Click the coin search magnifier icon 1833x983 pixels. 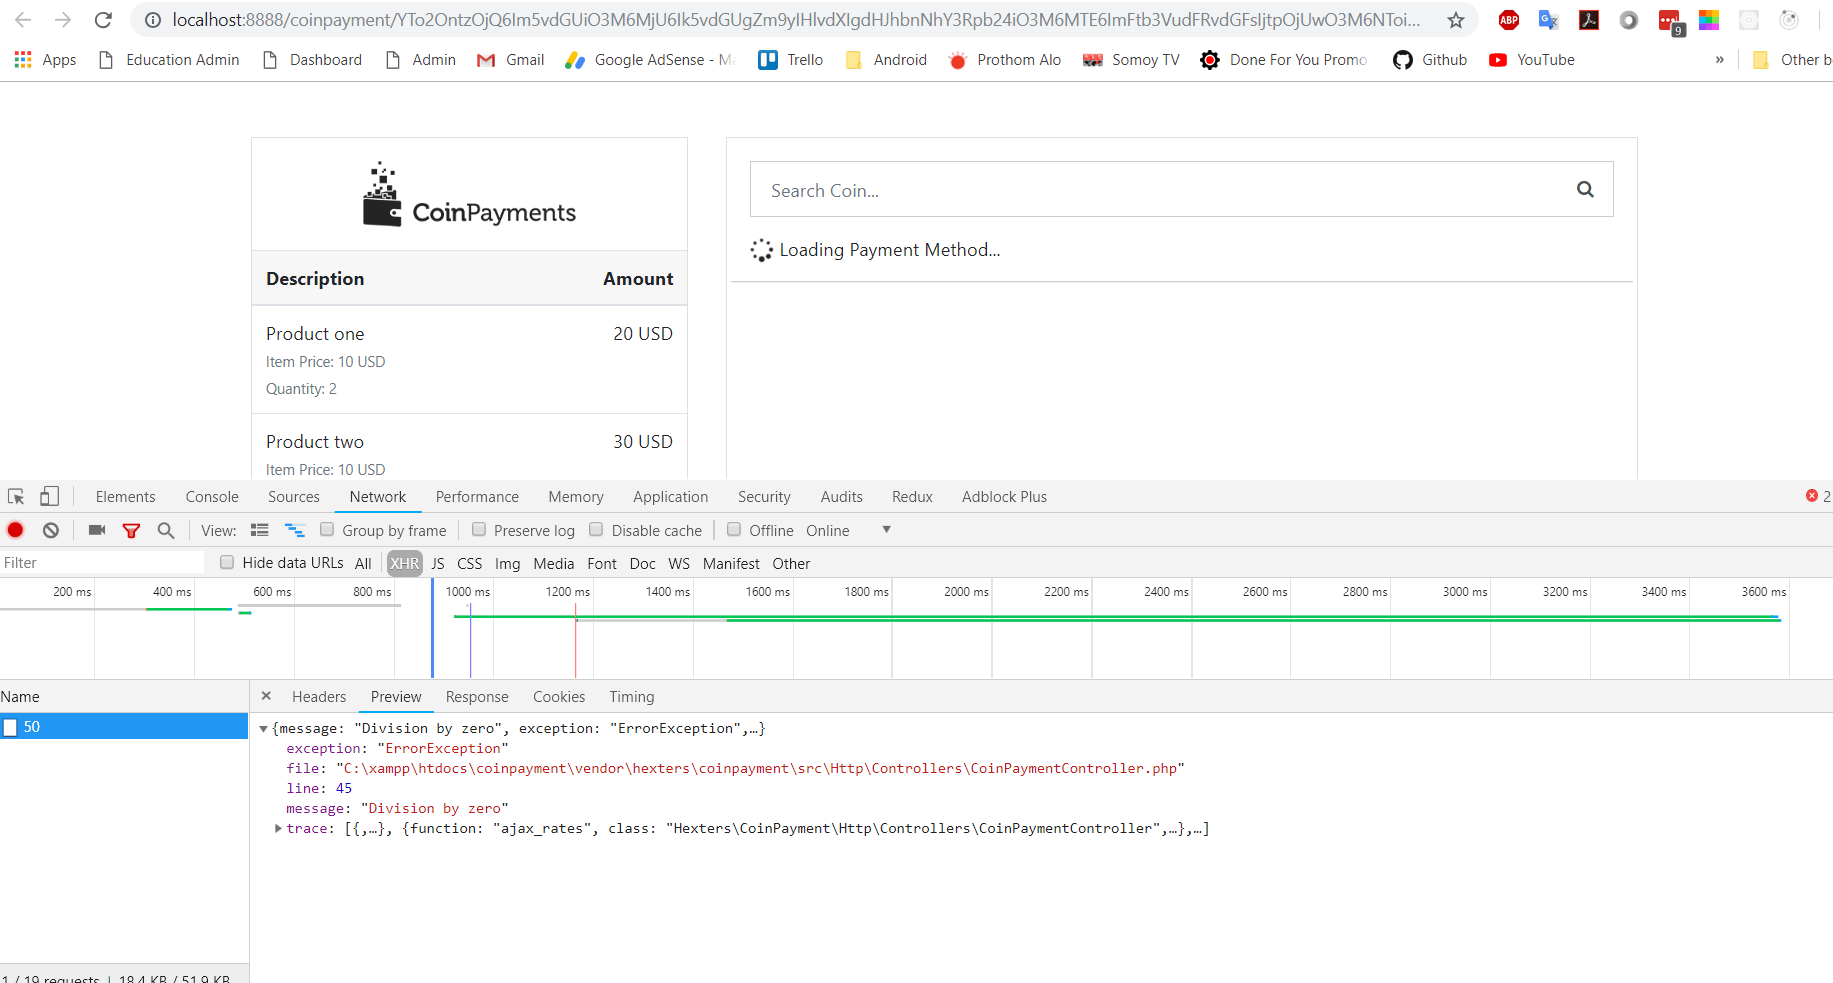(1585, 189)
